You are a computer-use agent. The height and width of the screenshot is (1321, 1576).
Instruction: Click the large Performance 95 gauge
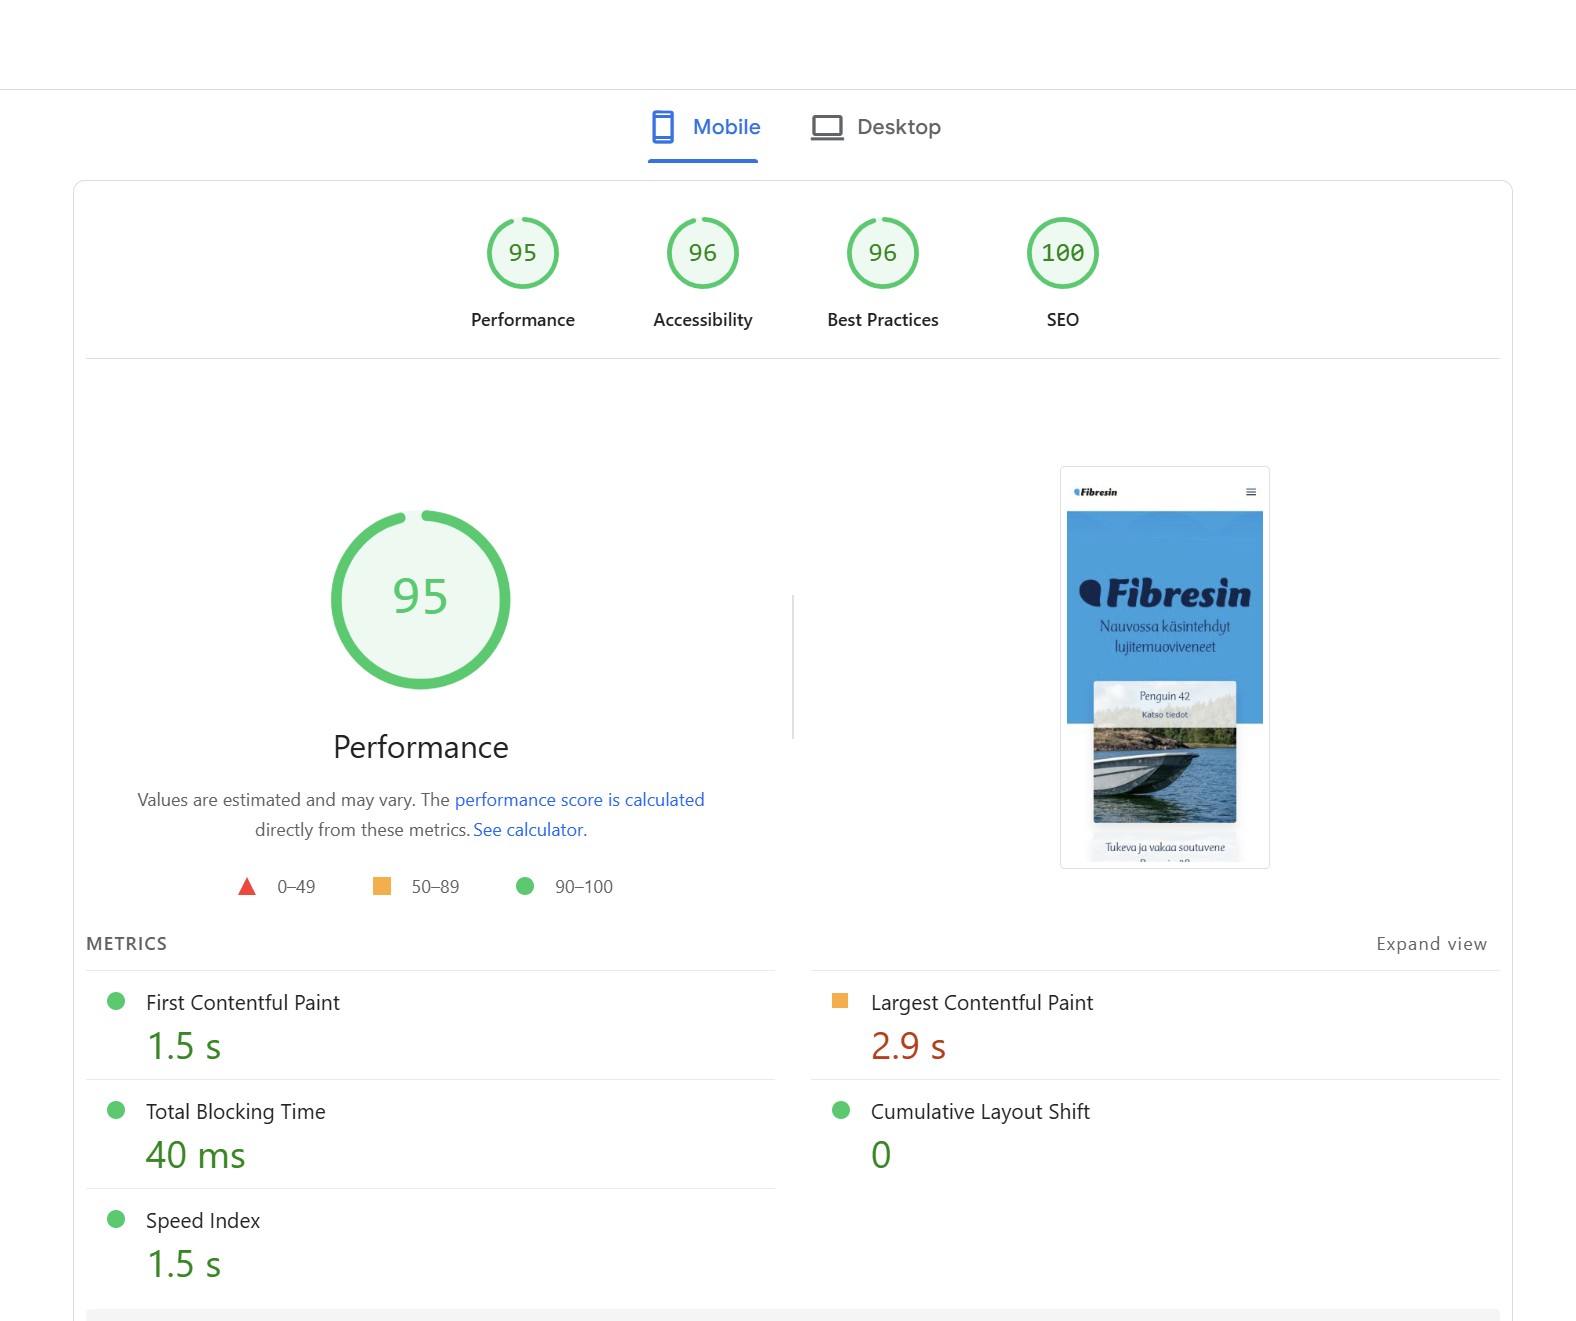coord(420,599)
